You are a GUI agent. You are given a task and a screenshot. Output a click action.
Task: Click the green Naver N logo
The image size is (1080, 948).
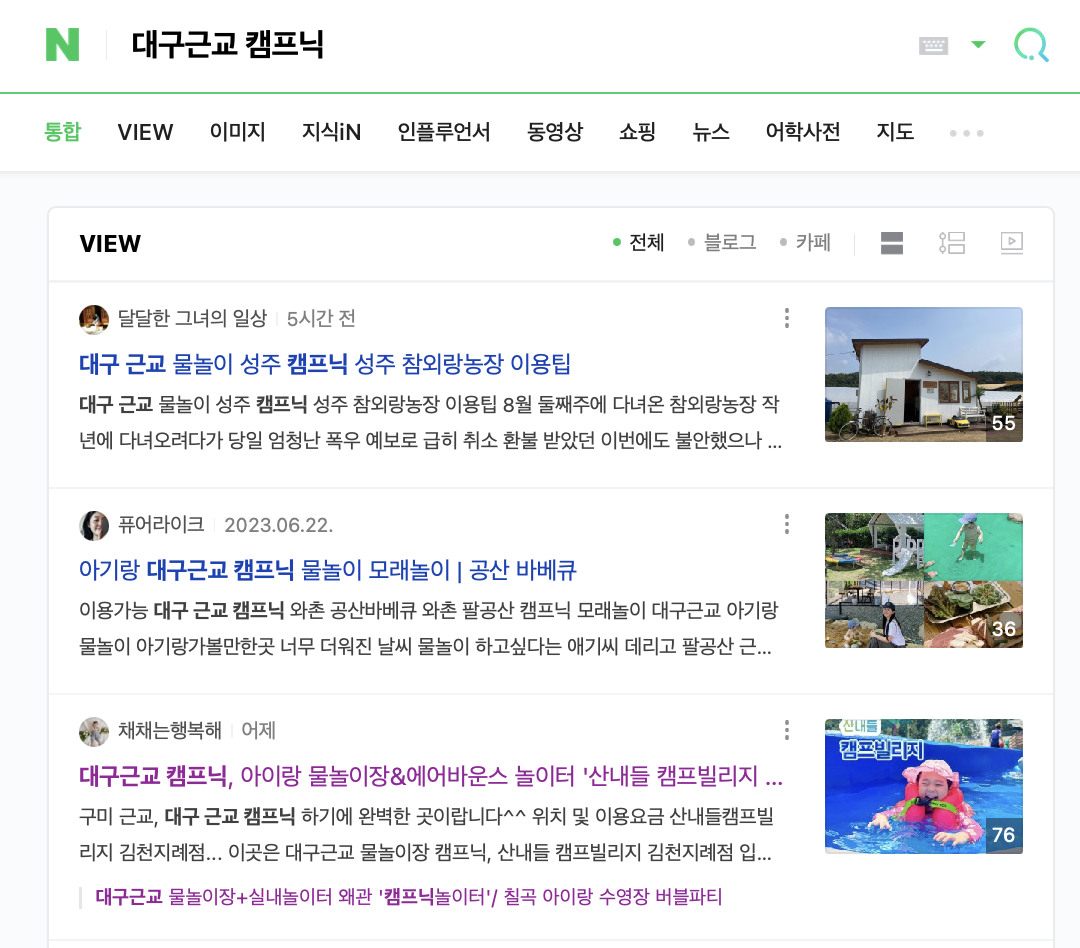[62, 45]
